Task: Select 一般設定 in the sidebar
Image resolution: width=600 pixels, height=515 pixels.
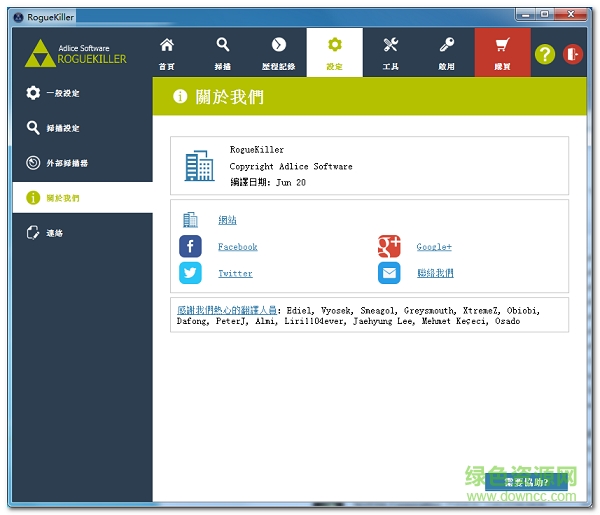Action: 82,93
